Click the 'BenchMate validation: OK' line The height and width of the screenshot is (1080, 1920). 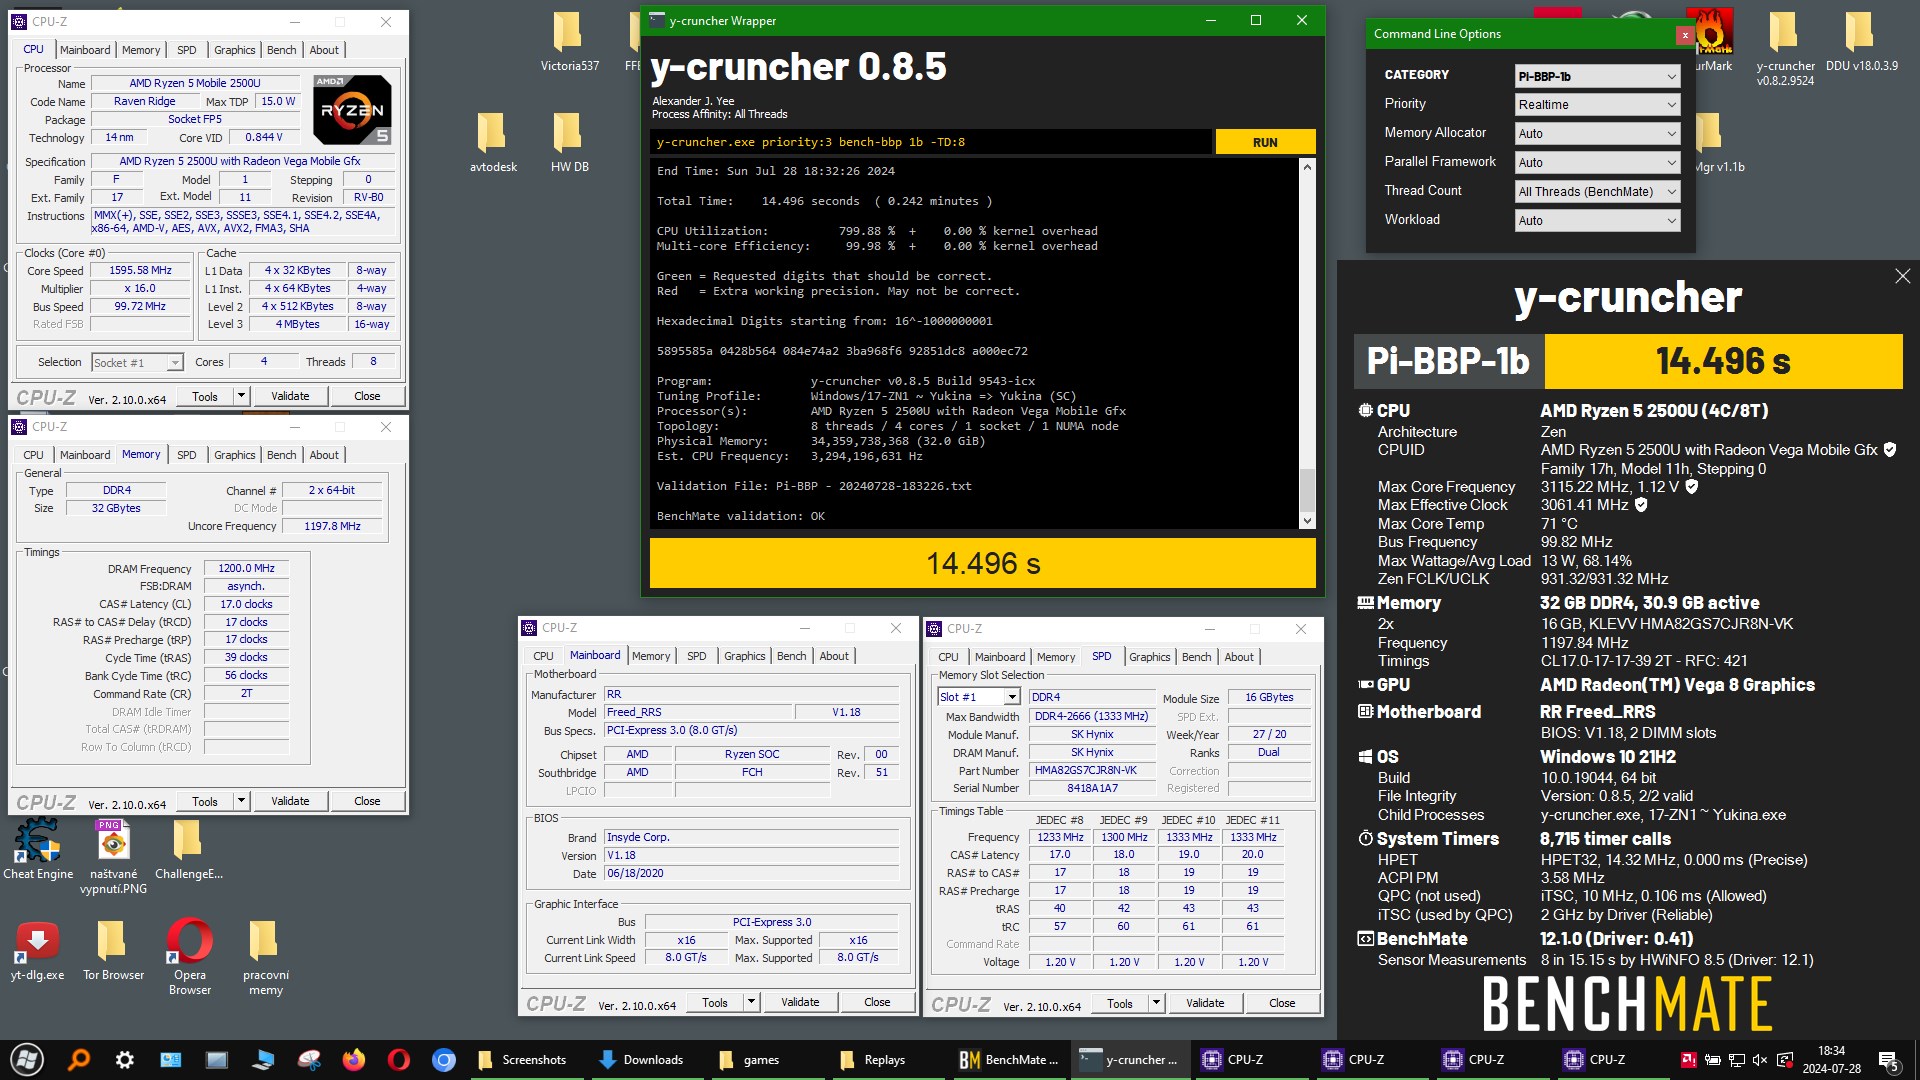(x=741, y=516)
